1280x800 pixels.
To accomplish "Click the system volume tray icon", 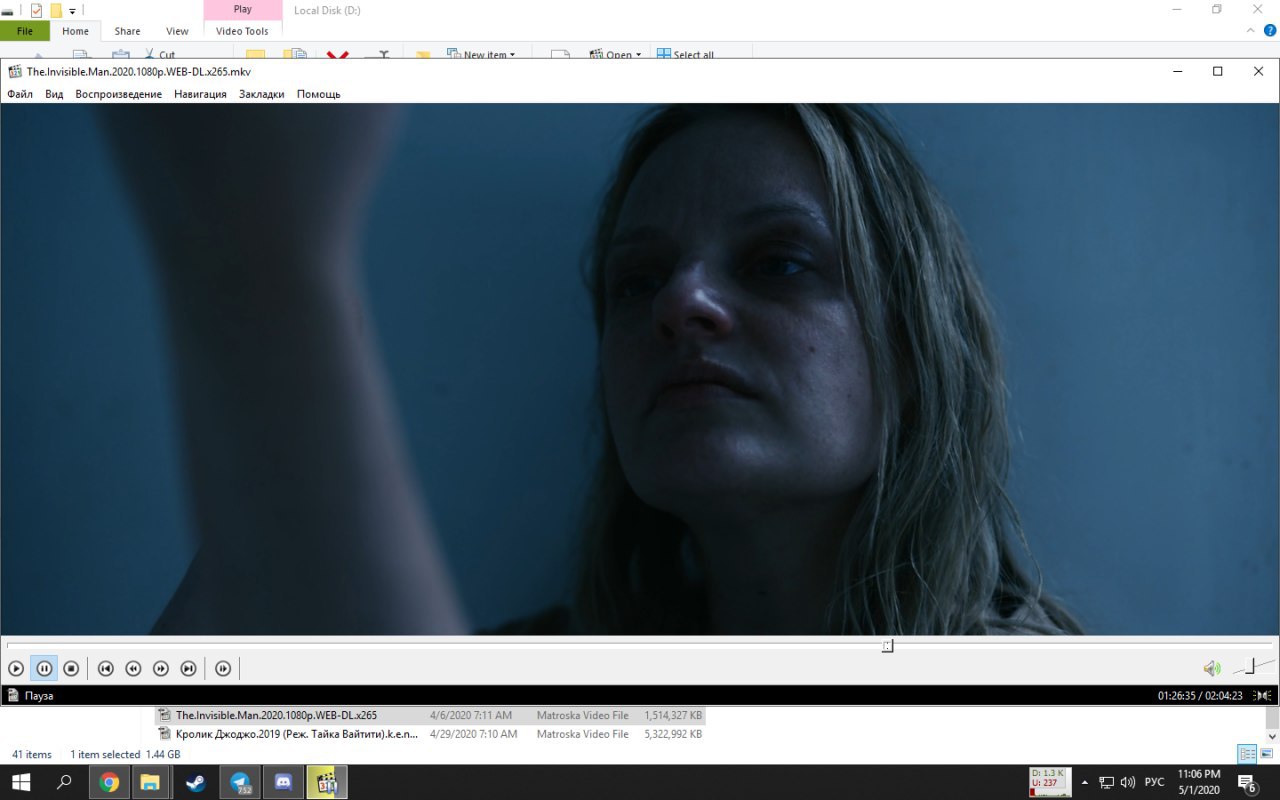I will click(1128, 782).
